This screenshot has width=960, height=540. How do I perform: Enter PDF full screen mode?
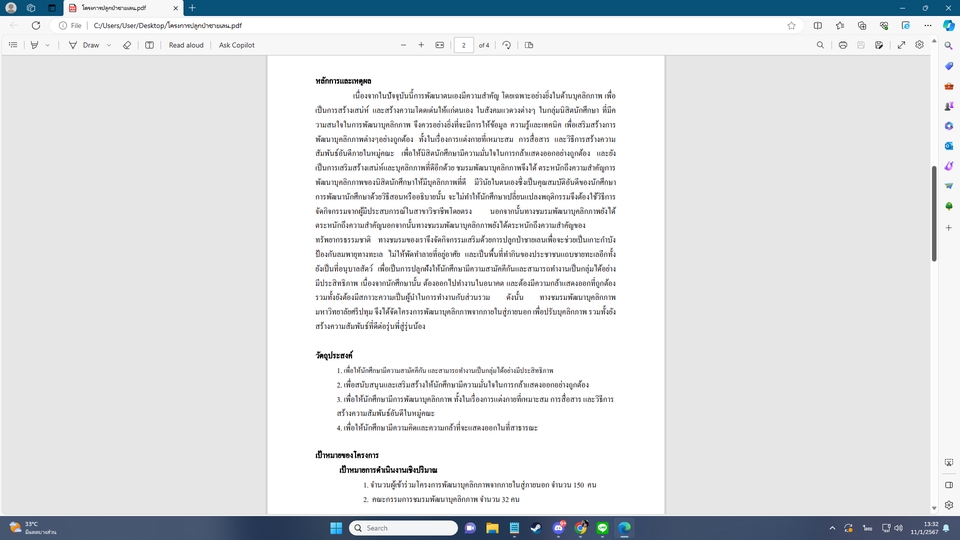(x=901, y=45)
